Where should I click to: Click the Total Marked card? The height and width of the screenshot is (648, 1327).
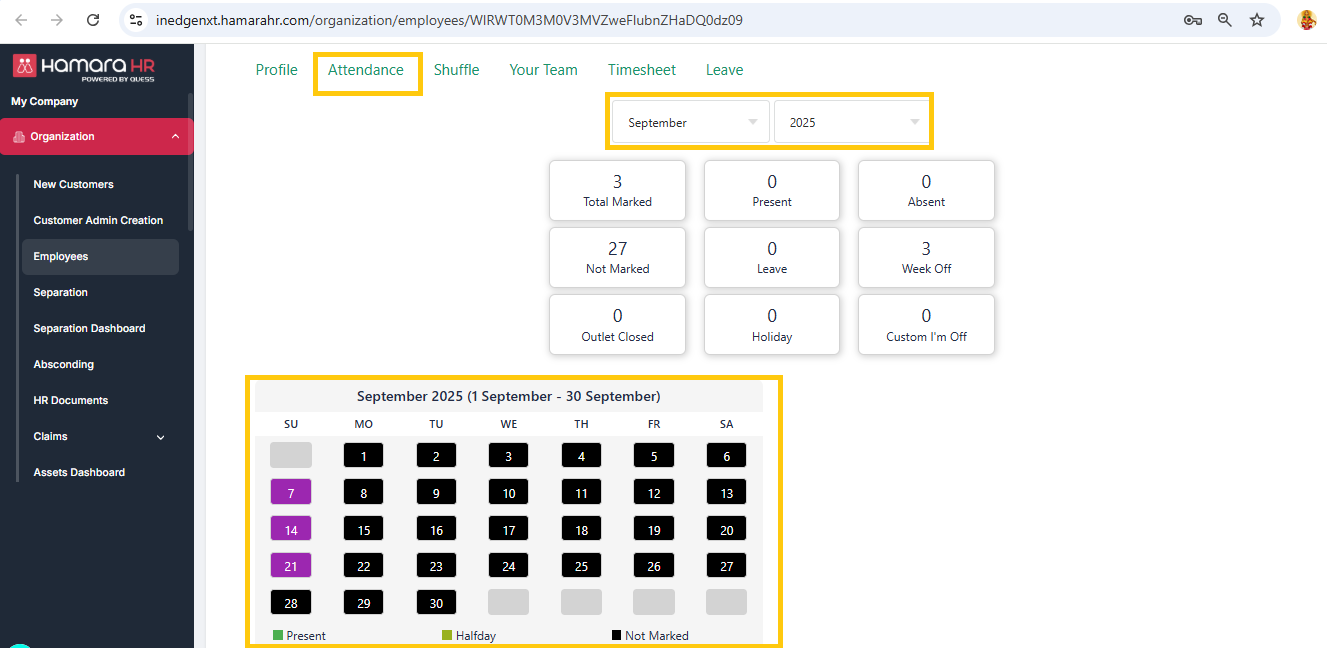coord(617,190)
